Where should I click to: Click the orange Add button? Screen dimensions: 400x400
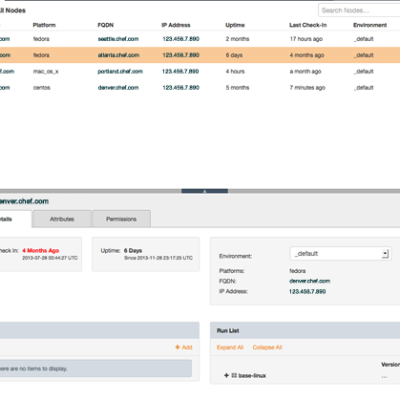click(184, 347)
